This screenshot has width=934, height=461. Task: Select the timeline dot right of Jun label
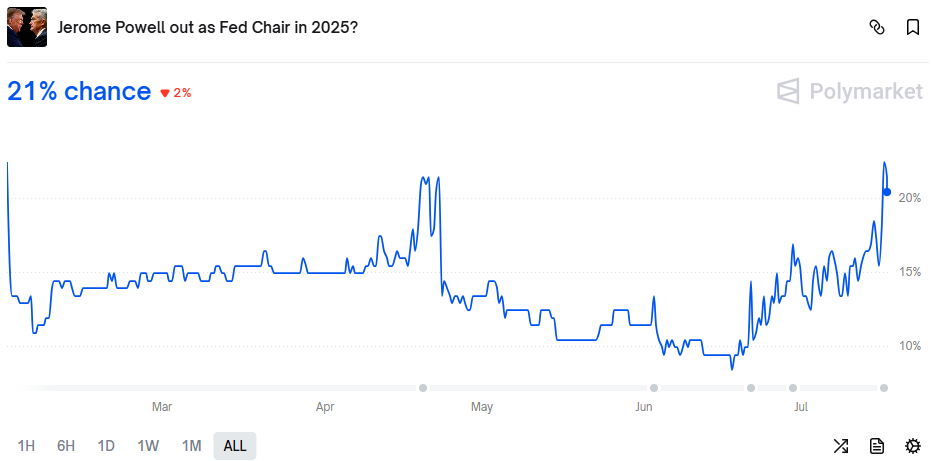click(654, 388)
